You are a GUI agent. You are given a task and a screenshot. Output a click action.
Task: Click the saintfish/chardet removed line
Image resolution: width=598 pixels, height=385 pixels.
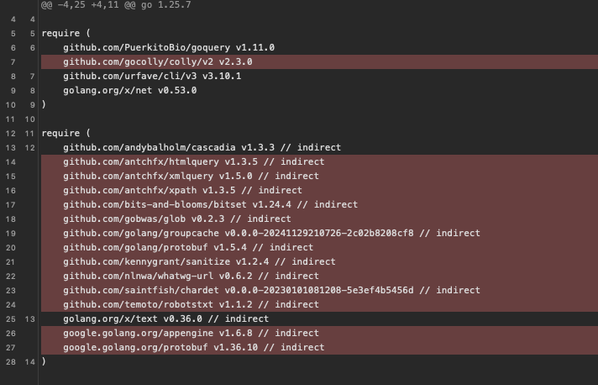click(319, 290)
